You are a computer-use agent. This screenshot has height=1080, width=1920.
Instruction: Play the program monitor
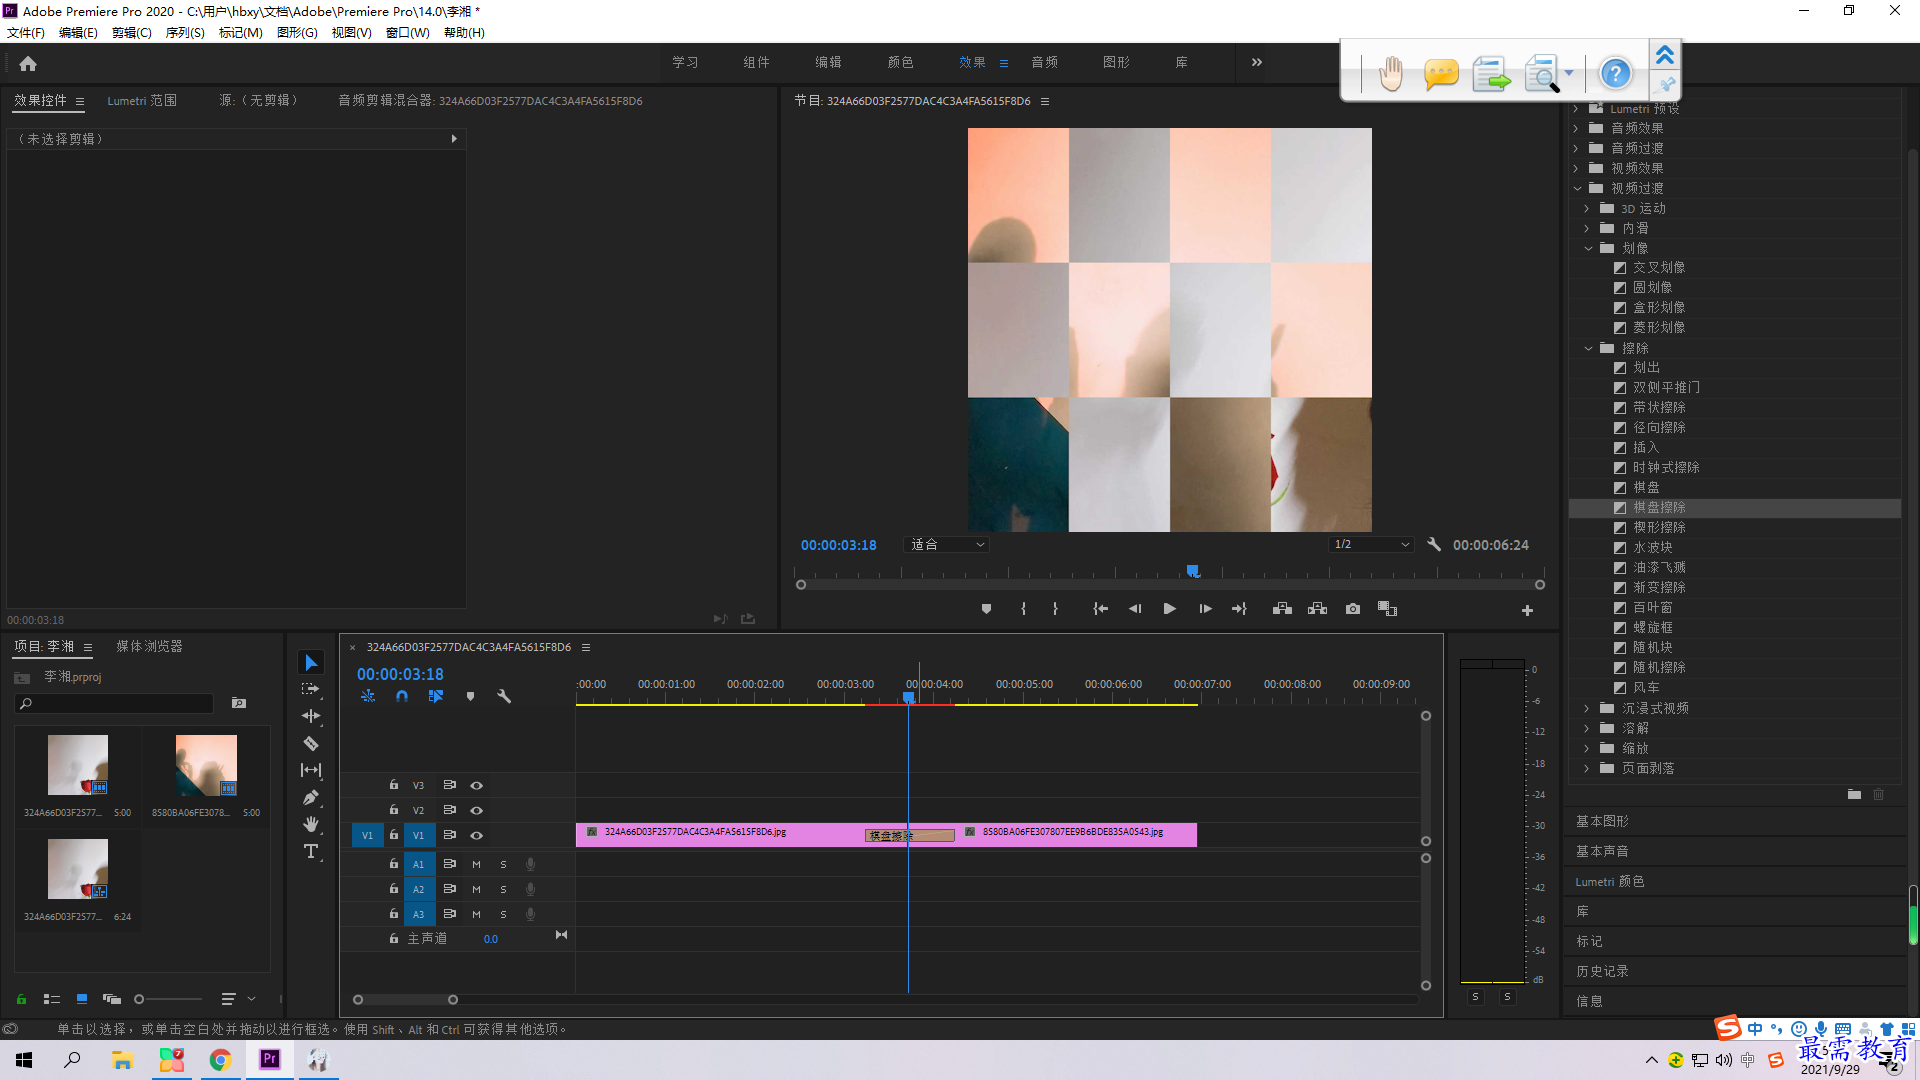(x=1169, y=609)
